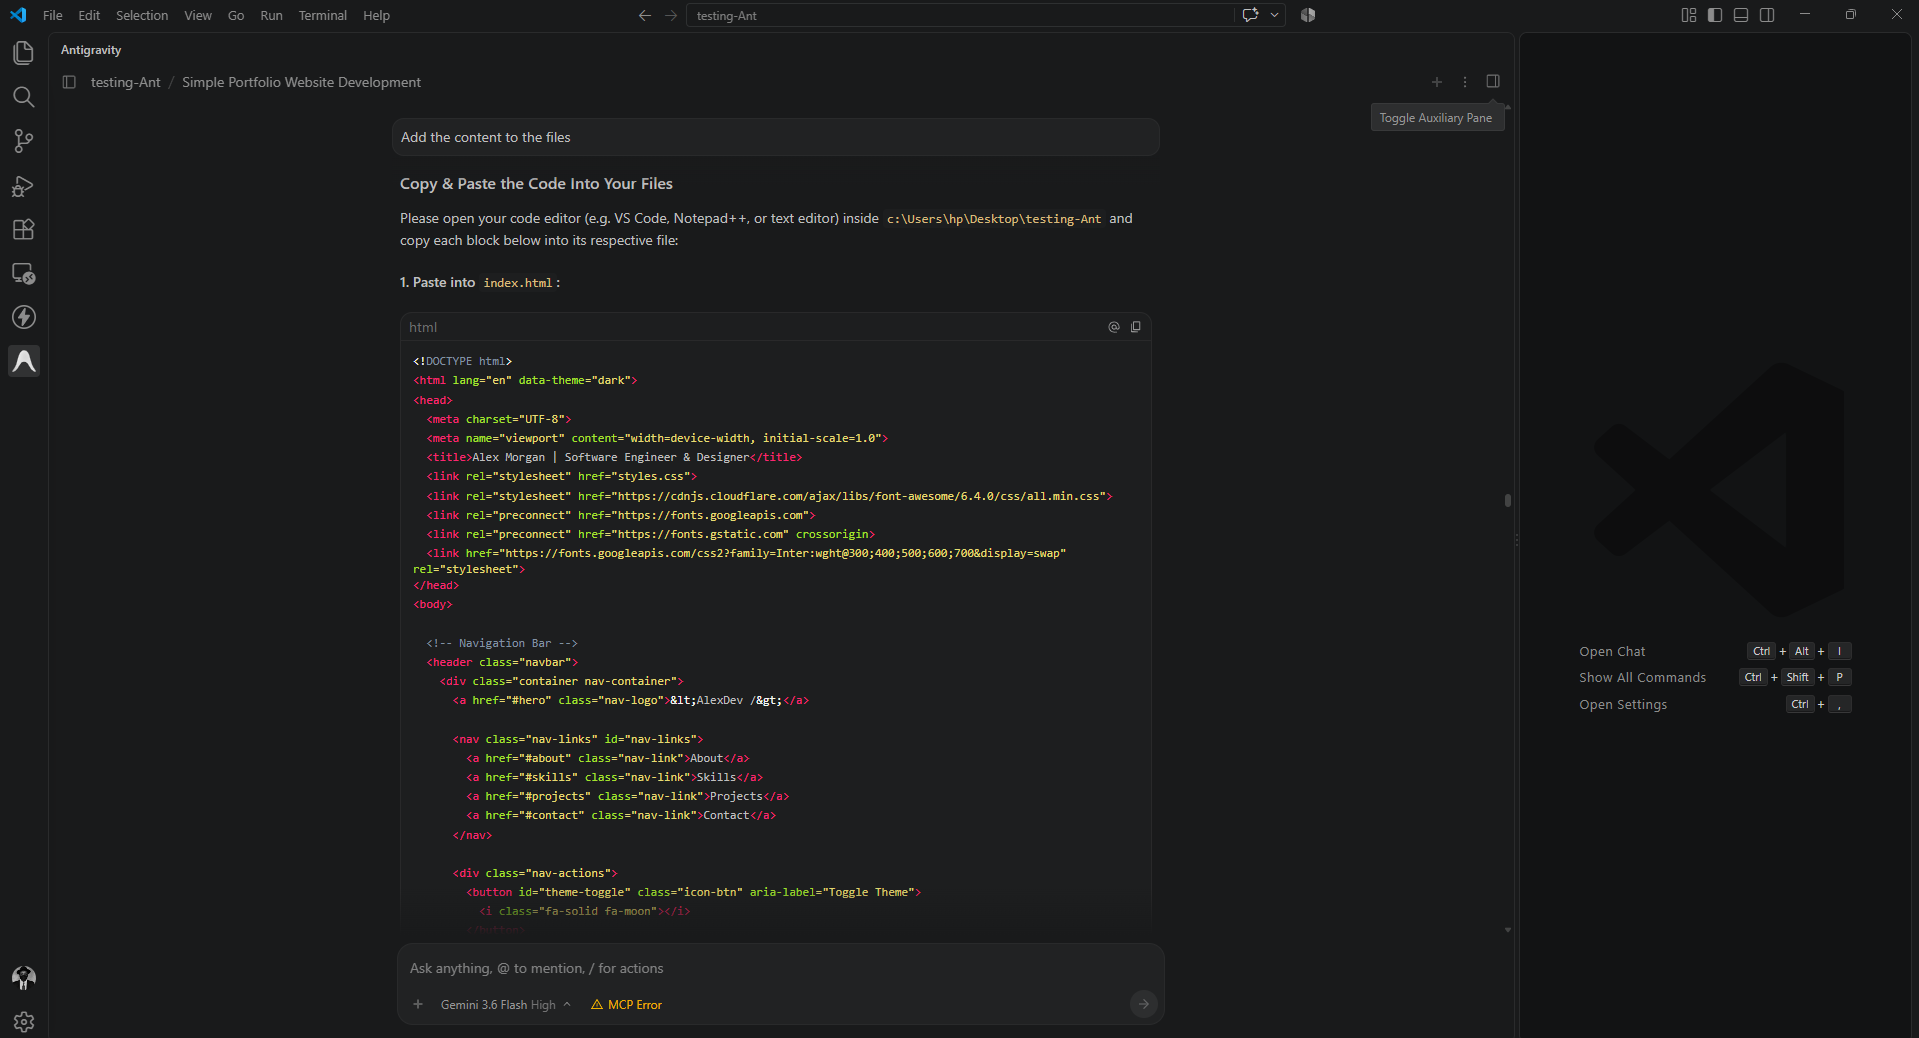Screen dimensions: 1919x1038
Task: Go forward using the title bar arrow
Action: pyautogui.click(x=671, y=15)
